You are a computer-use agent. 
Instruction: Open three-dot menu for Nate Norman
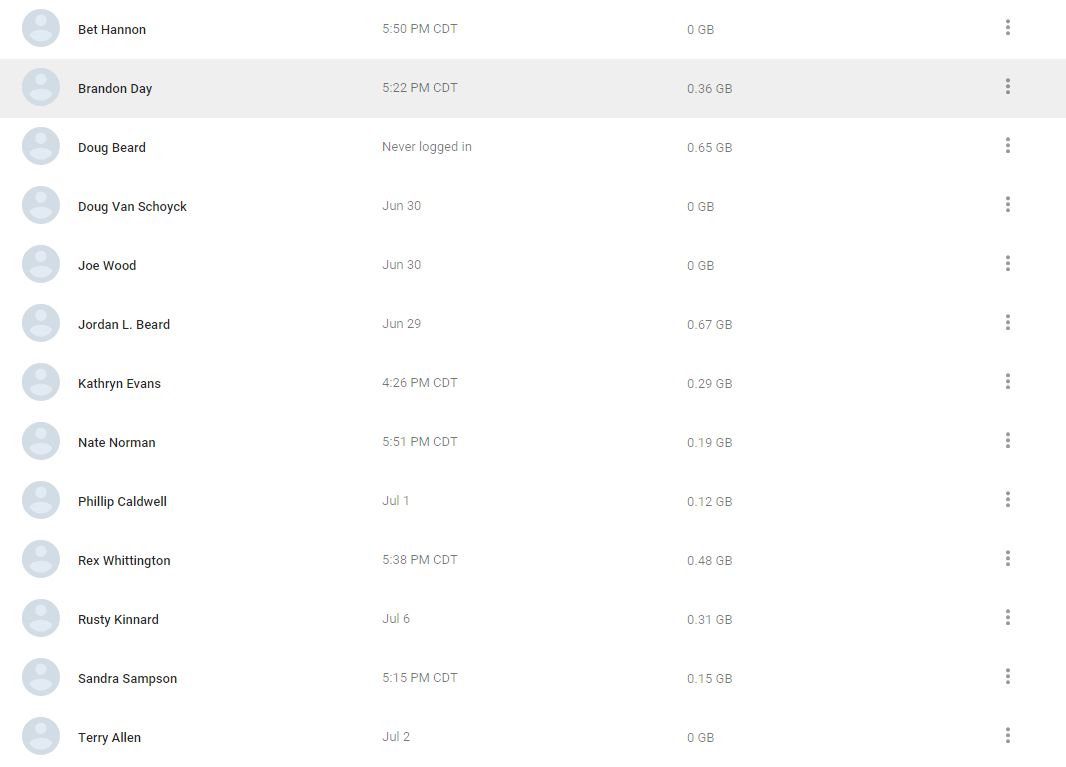1007,441
